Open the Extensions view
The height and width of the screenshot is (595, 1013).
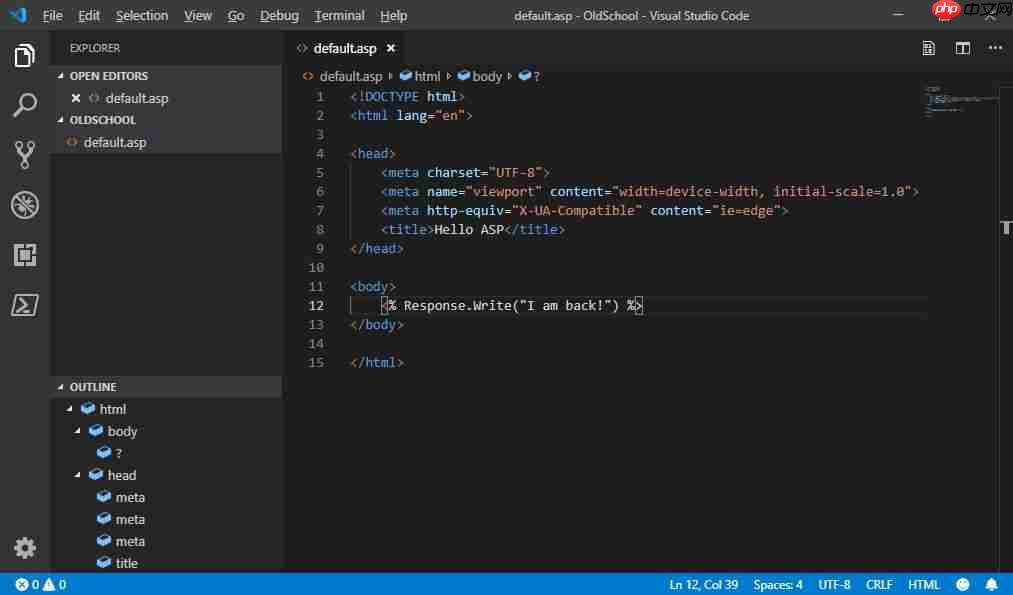(x=25, y=255)
